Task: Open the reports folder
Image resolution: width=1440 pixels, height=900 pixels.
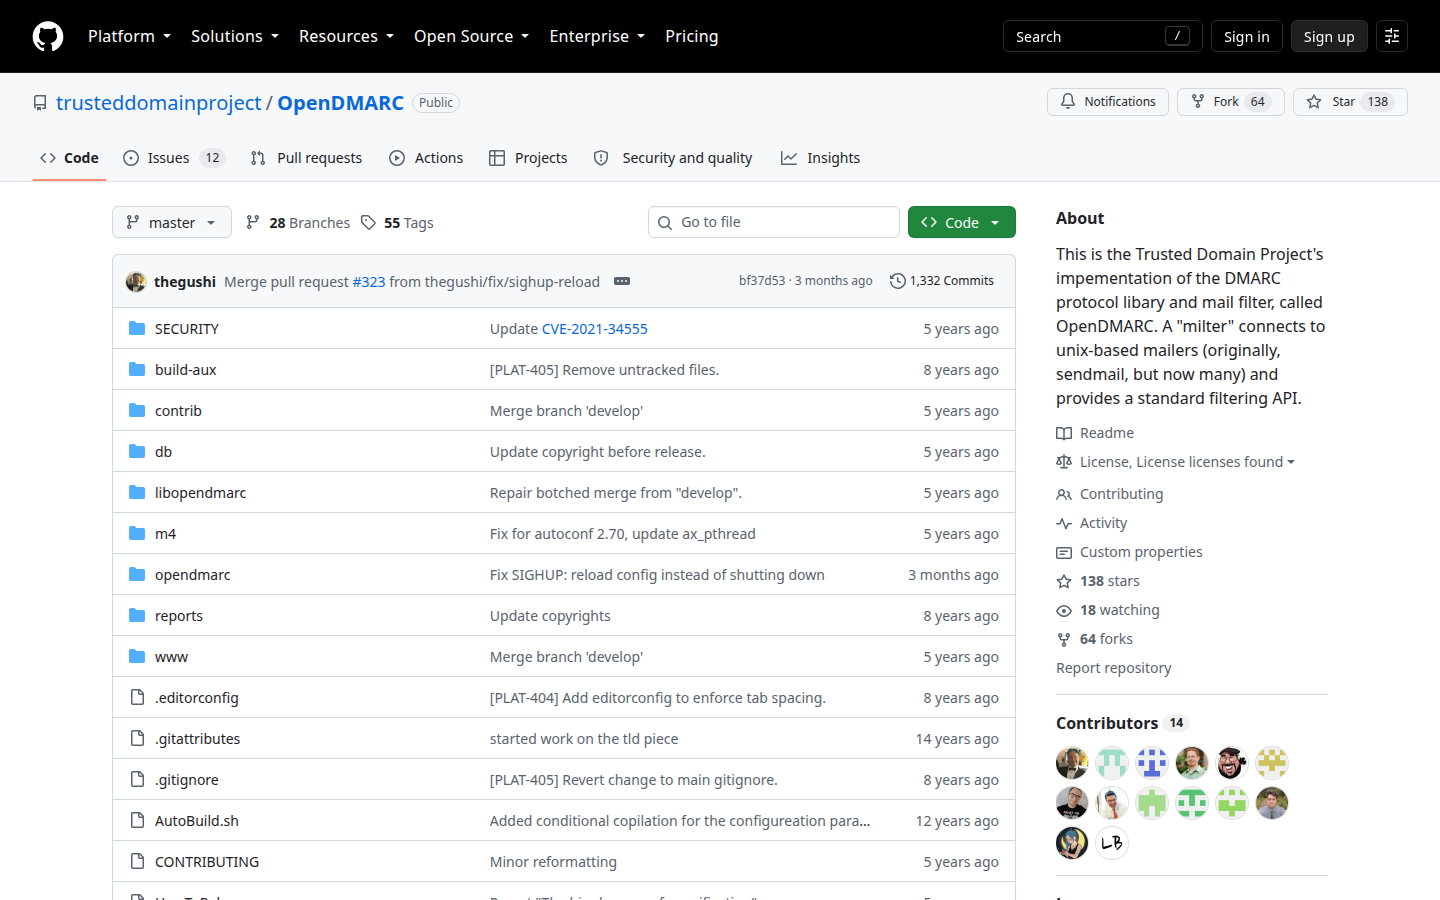Action: 179,616
